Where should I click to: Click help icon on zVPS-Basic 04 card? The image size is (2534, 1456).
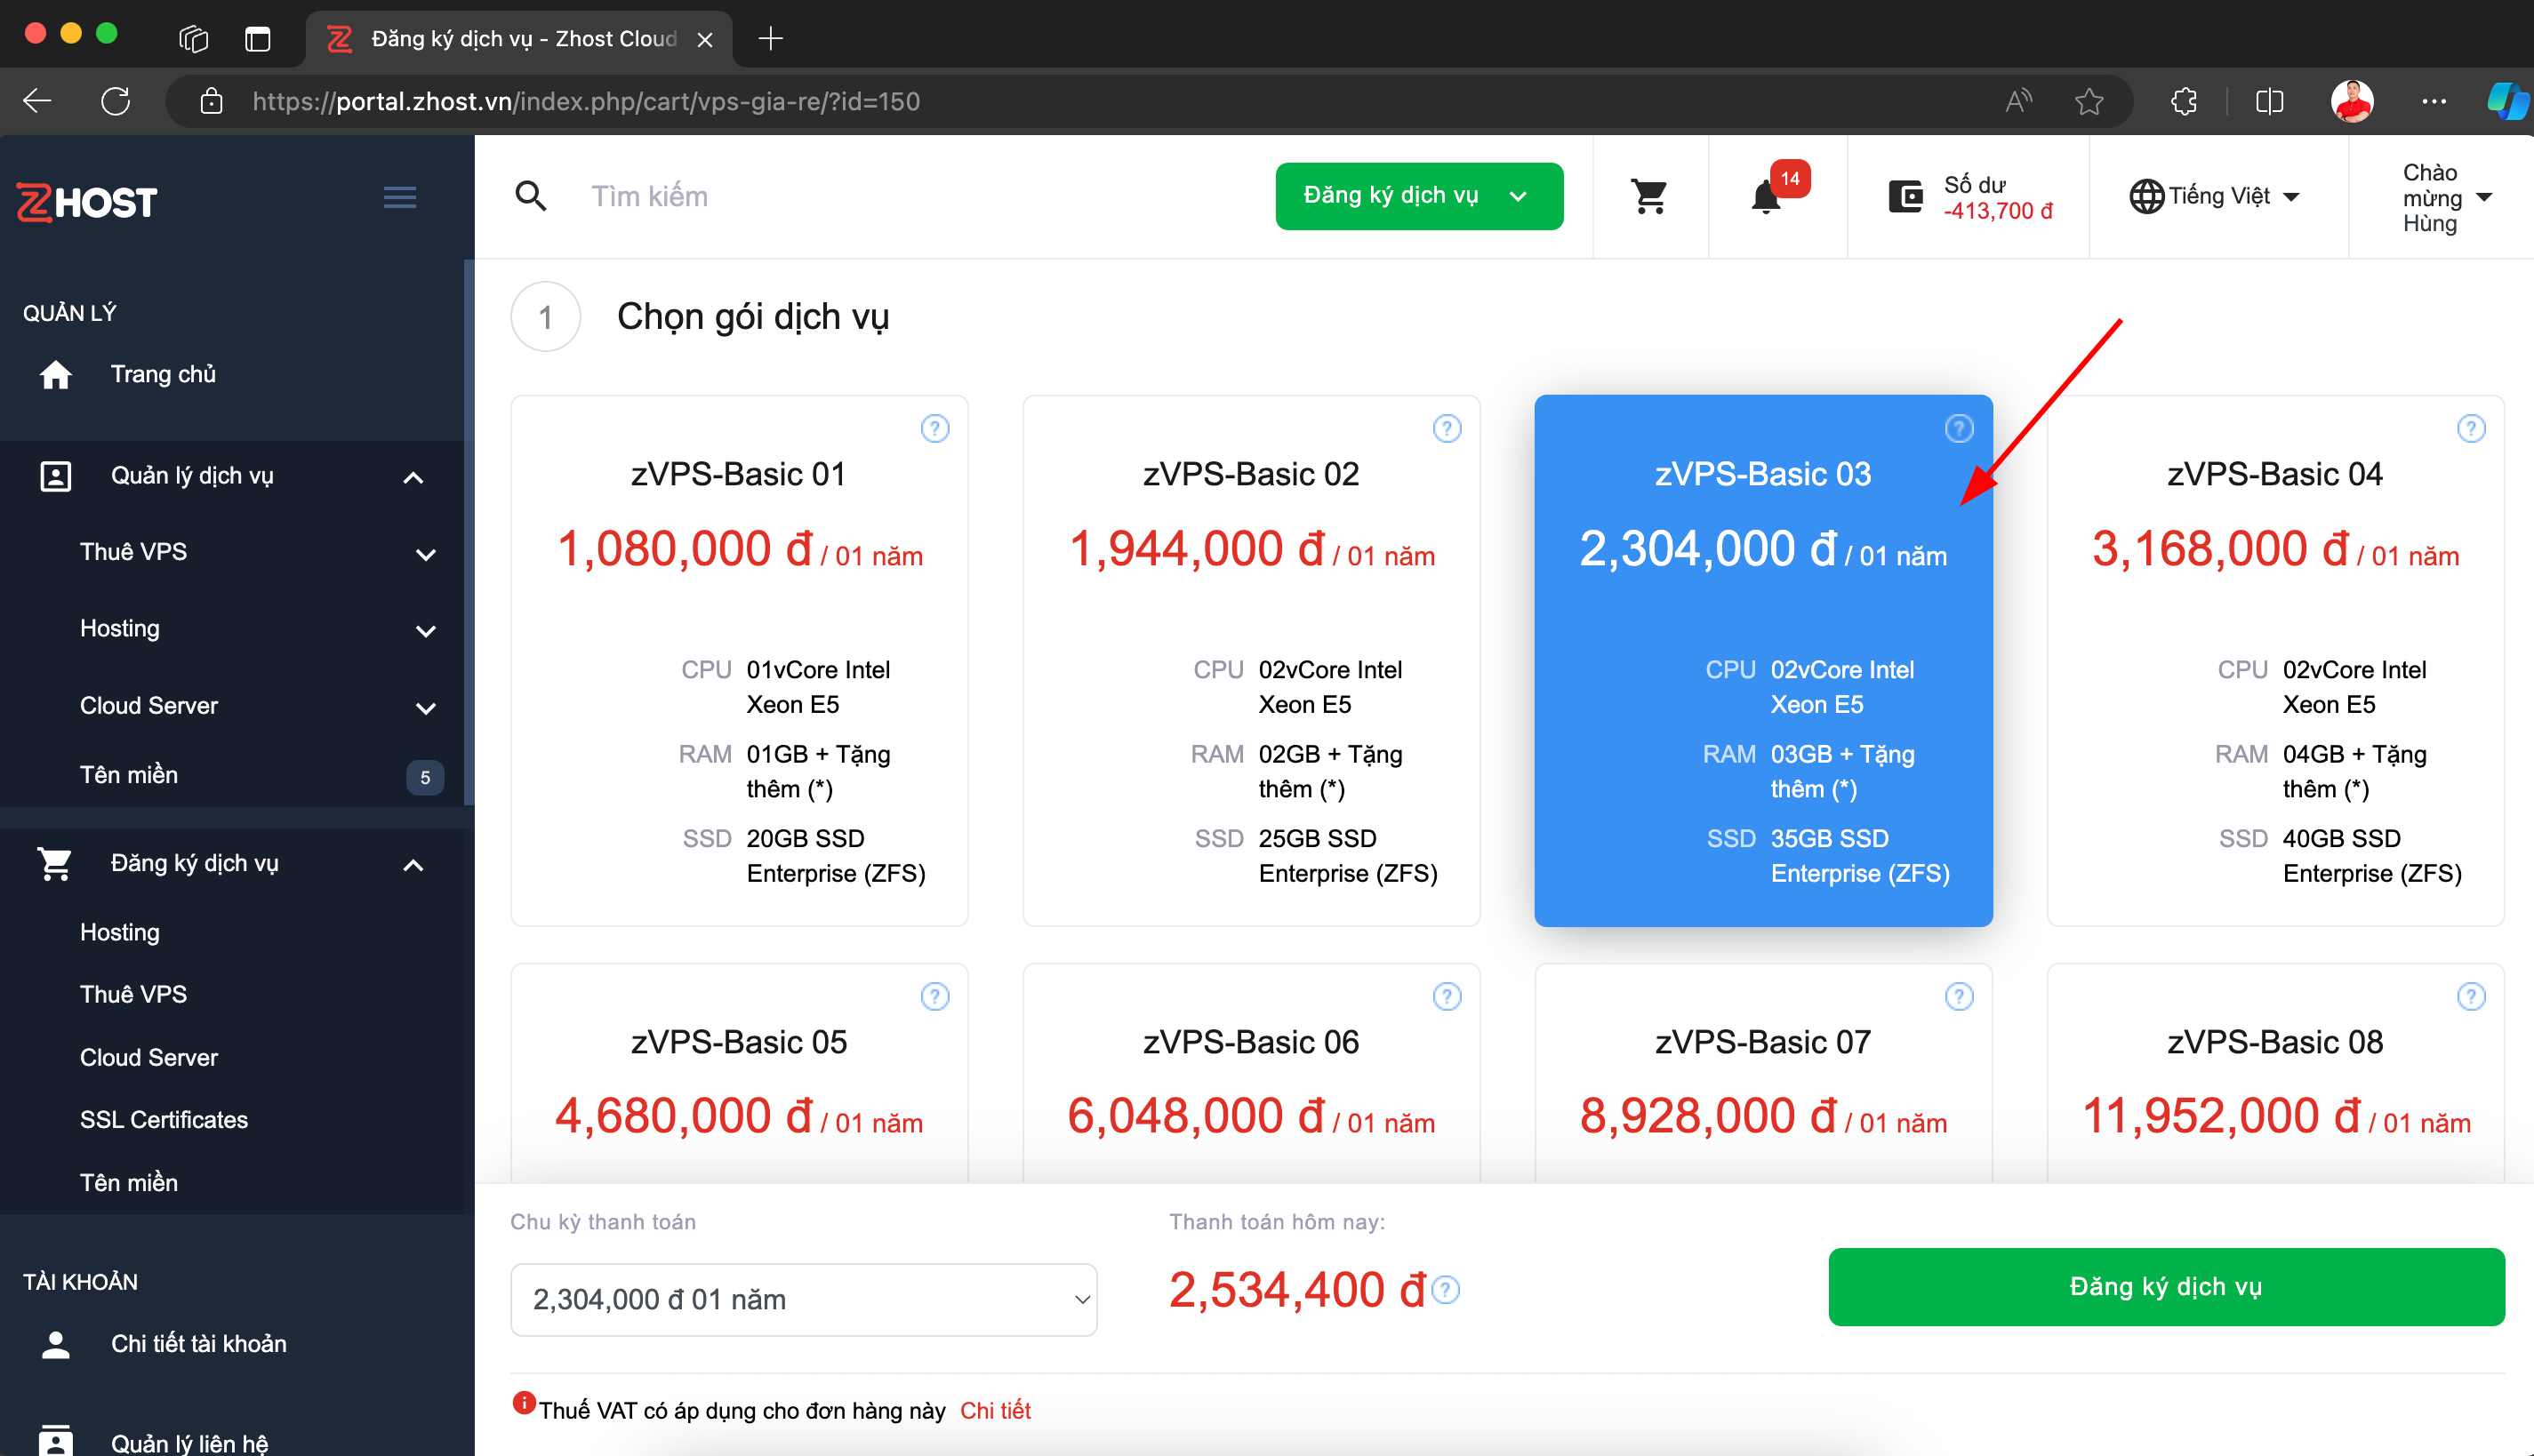(2470, 429)
